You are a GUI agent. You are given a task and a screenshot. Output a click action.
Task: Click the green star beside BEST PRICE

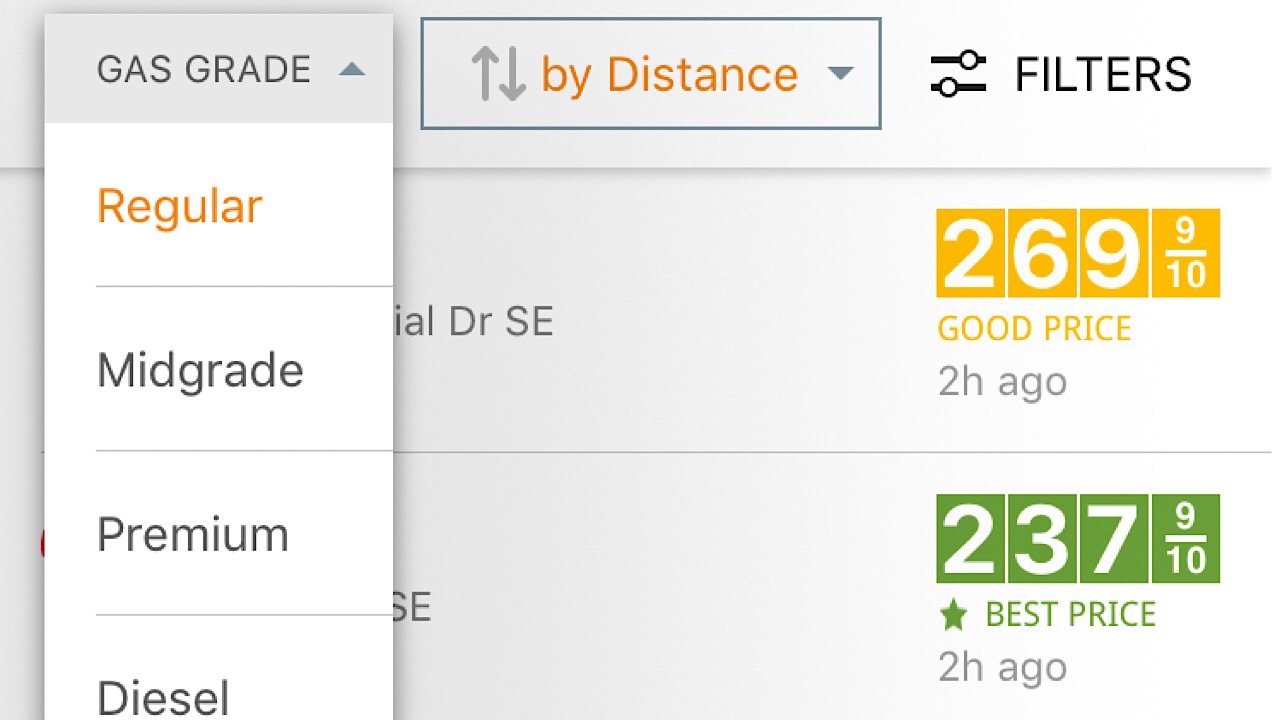[x=954, y=615]
